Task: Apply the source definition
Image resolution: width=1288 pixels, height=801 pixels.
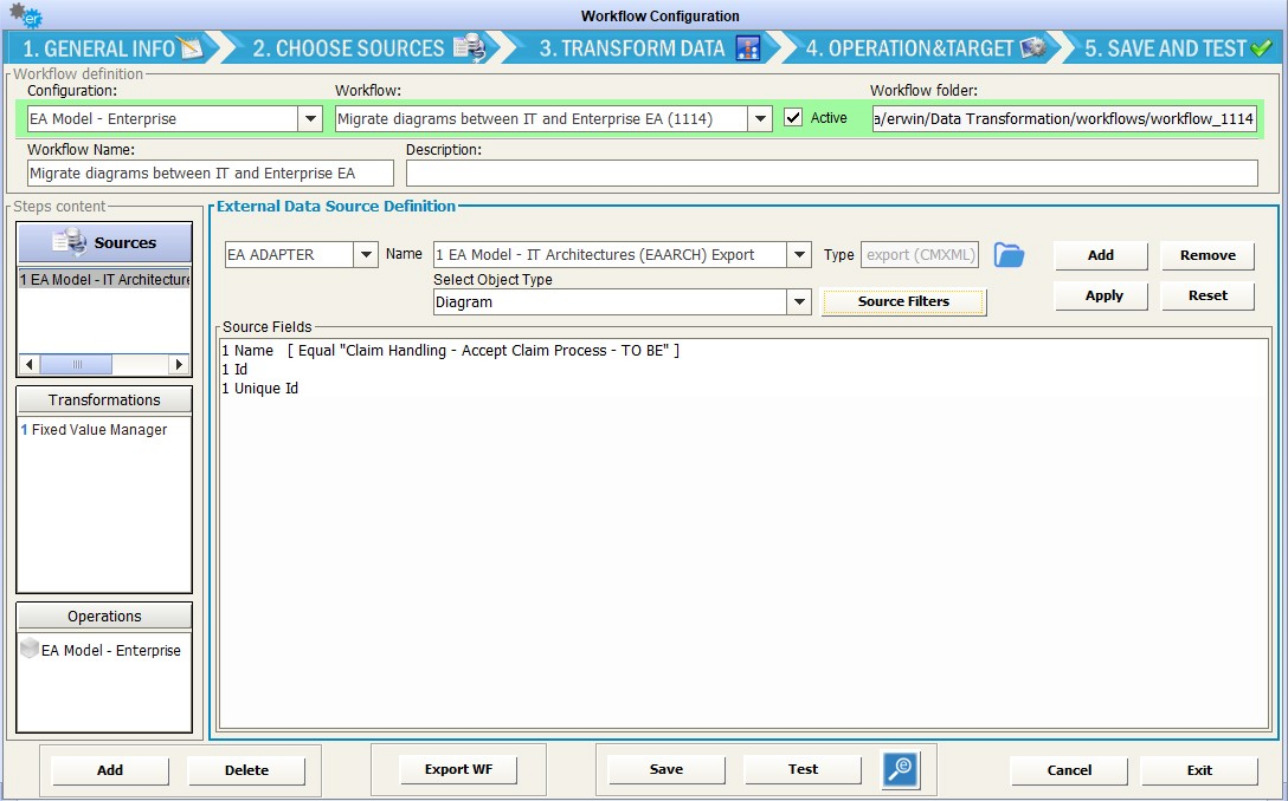Action: (x=1104, y=296)
